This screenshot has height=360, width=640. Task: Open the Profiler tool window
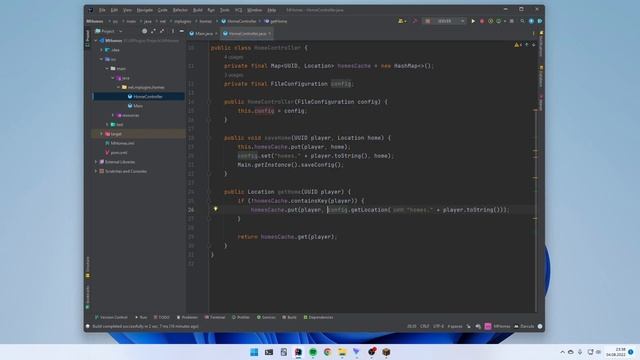[241, 317]
